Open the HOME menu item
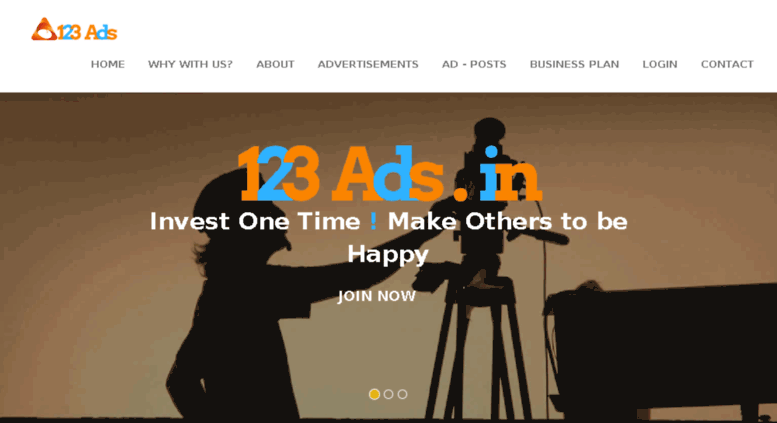Viewport: 777px width, 423px height. [108, 64]
